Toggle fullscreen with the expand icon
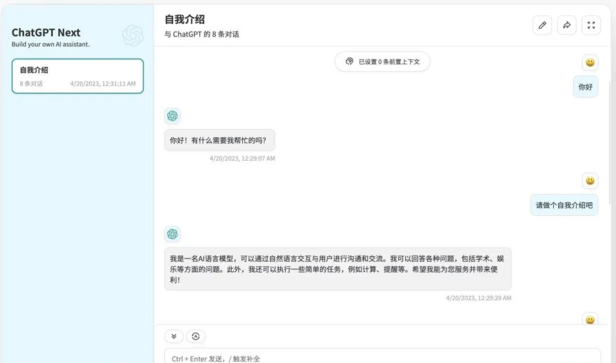Image resolution: width=616 pixels, height=363 pixels. pos(591,25)
